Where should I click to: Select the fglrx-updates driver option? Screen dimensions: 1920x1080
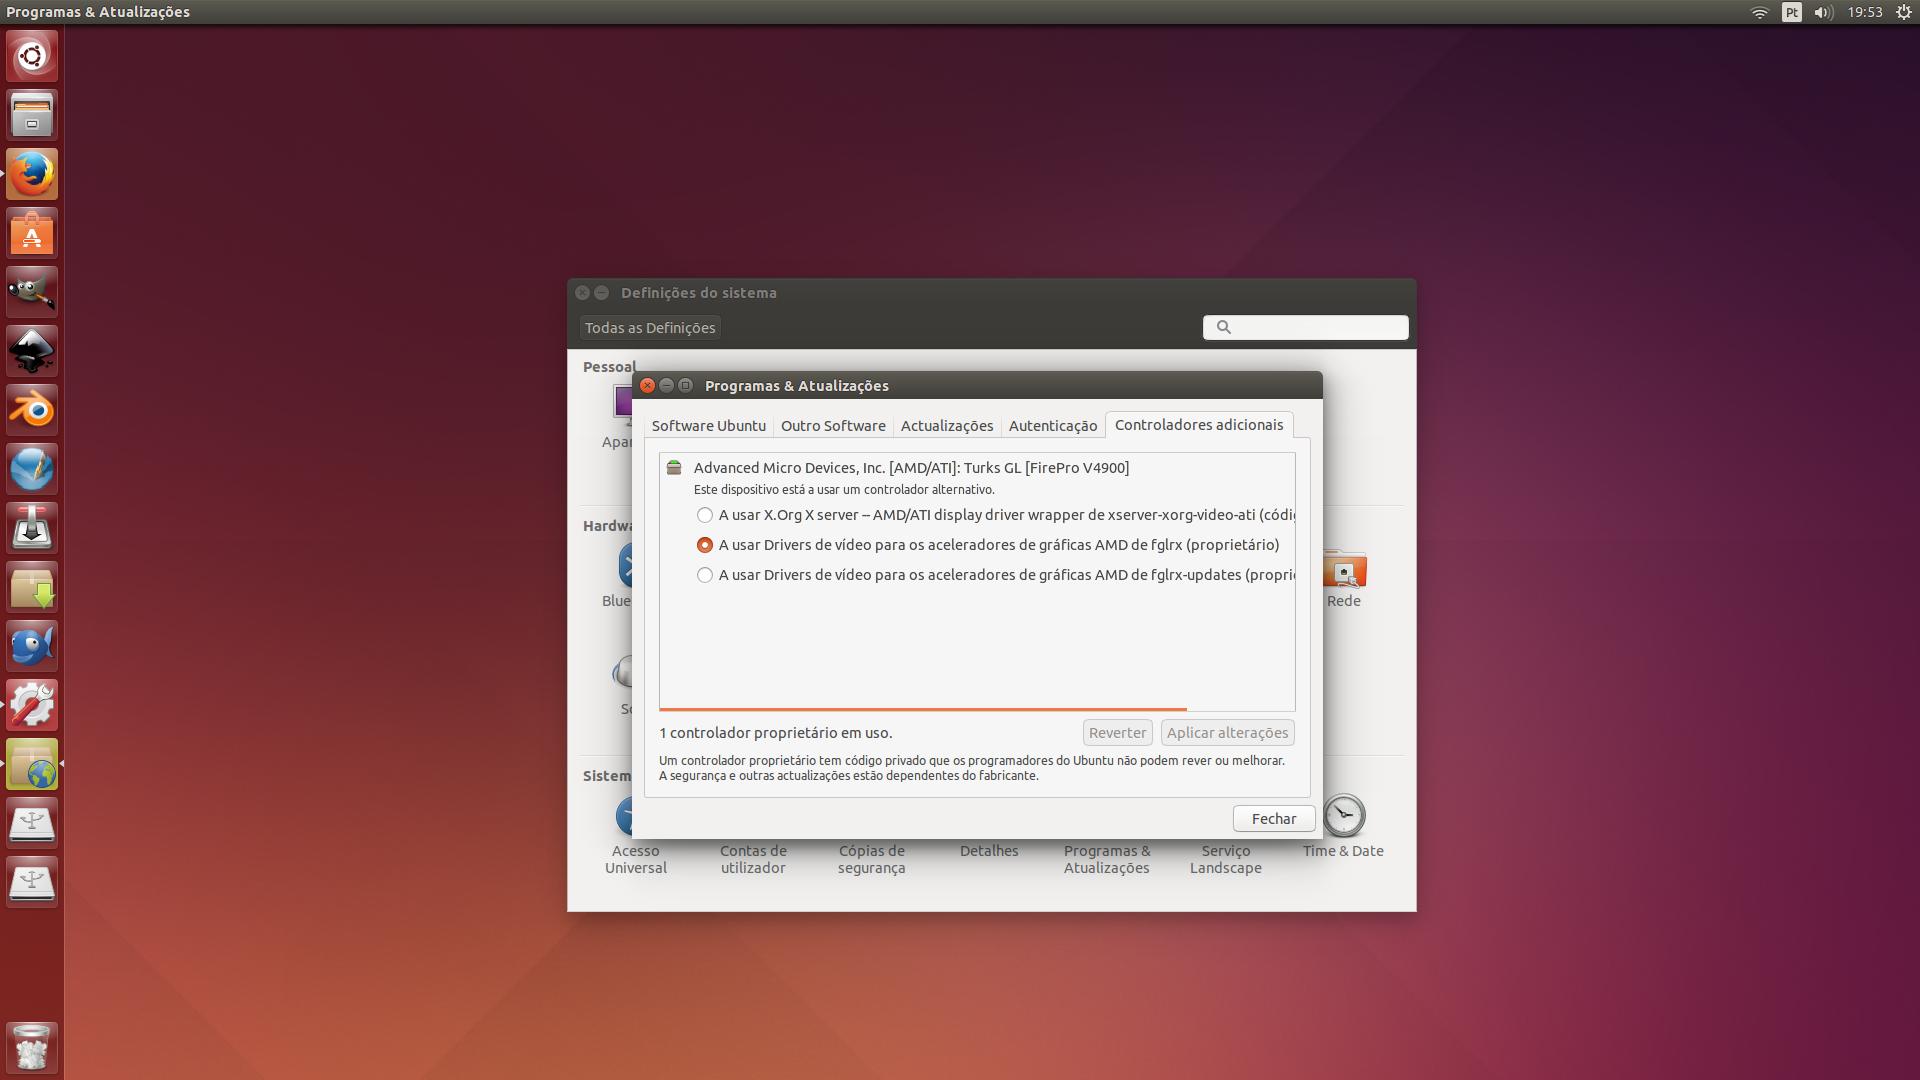tap(997, 575)
